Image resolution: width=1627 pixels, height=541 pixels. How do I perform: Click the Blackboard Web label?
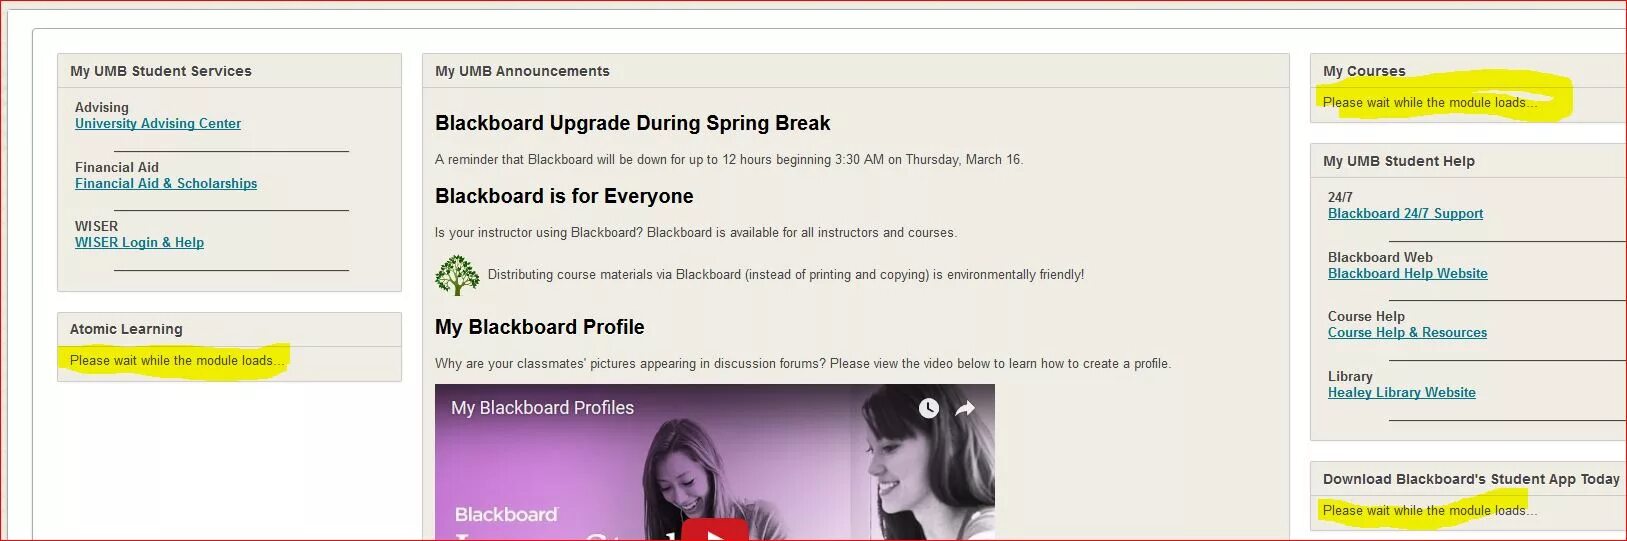tap(1380, 257)
